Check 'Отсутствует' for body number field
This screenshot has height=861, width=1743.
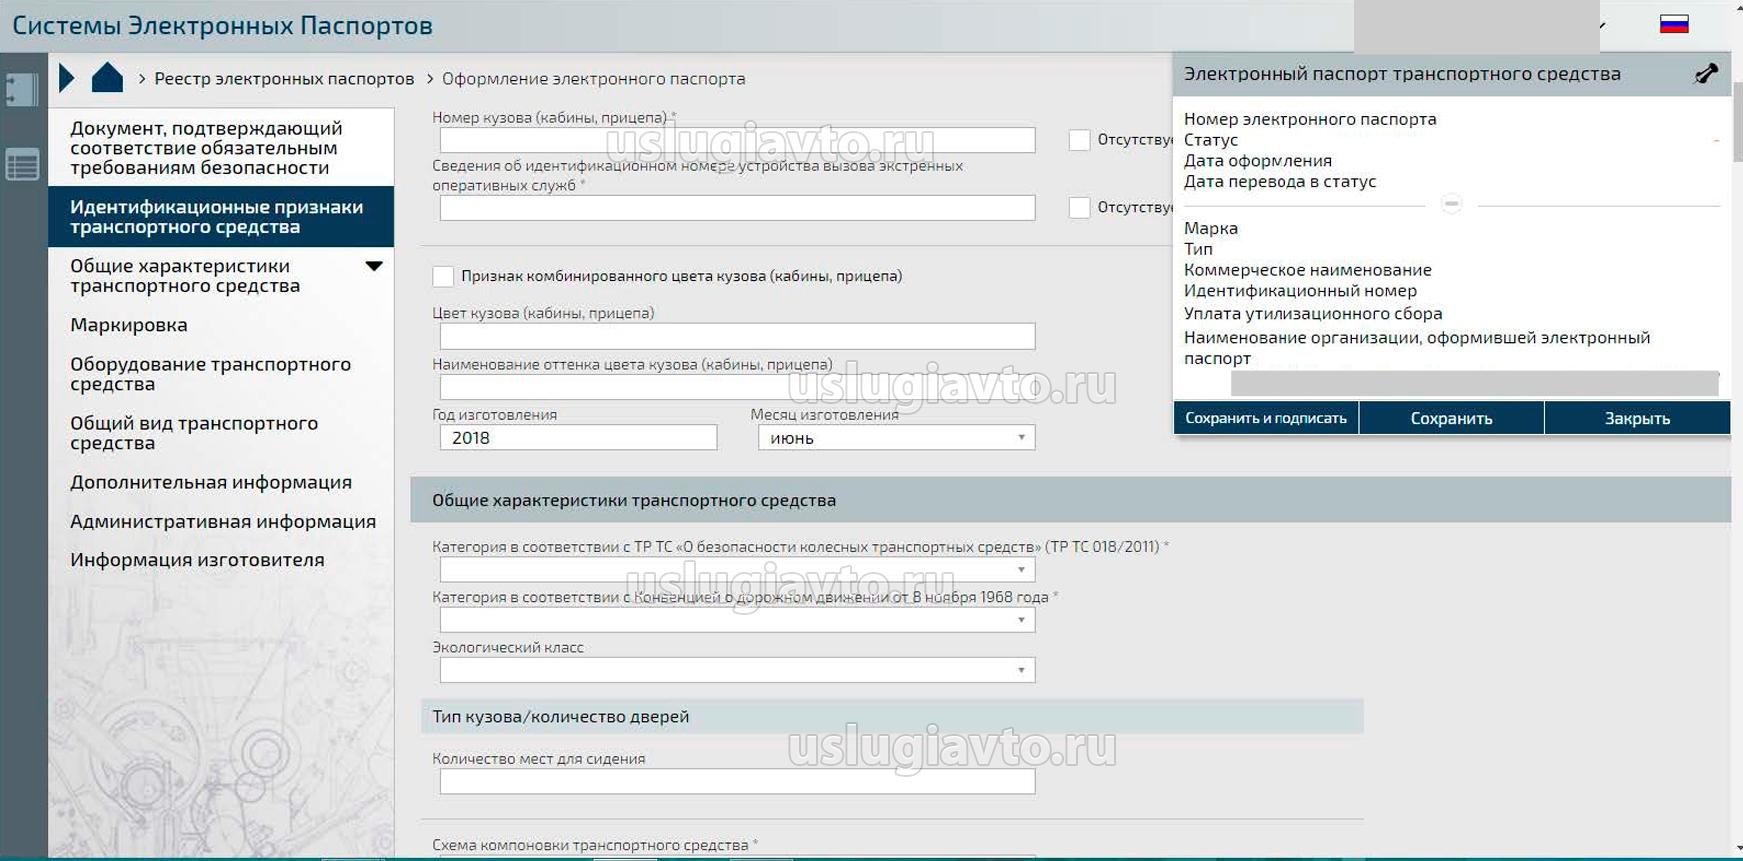1079,140
